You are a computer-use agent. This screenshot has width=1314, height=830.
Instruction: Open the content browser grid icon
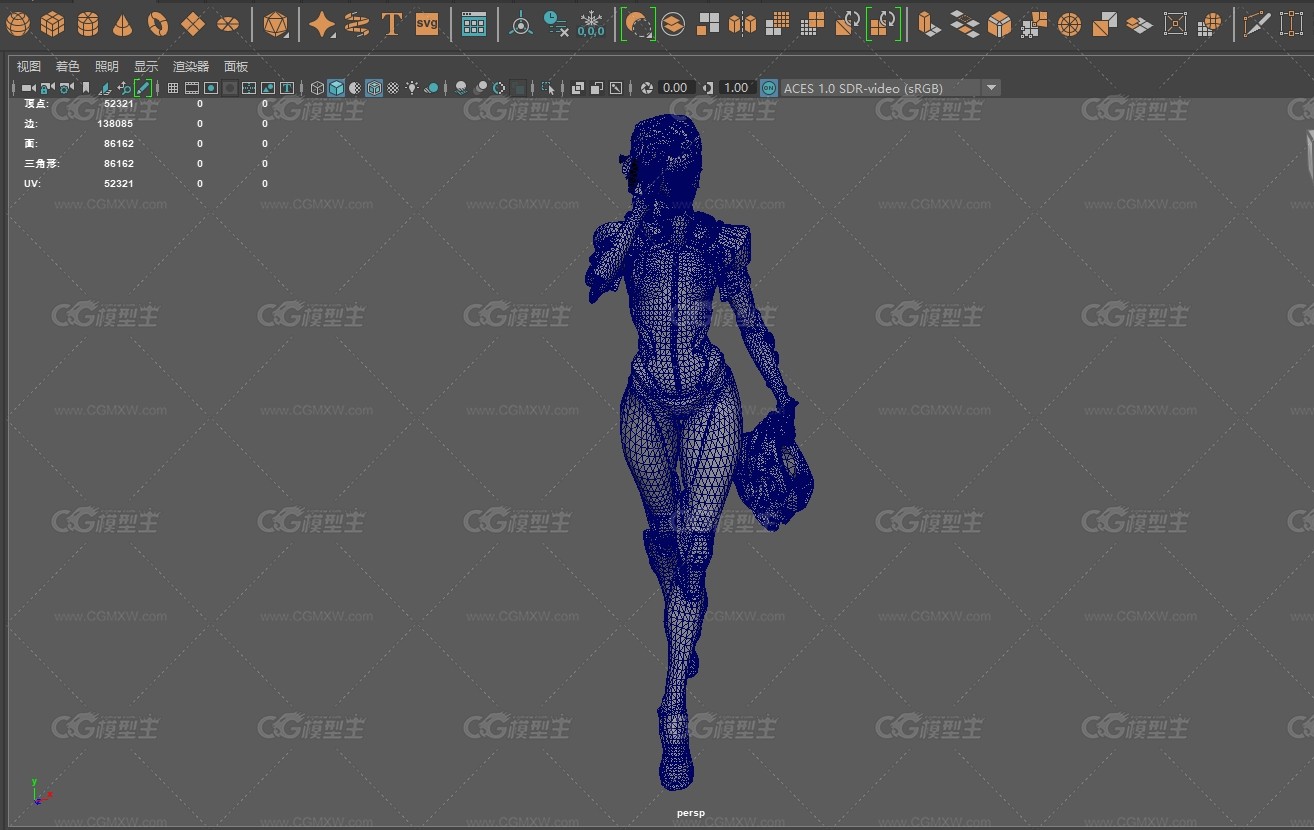pos(474,23)
